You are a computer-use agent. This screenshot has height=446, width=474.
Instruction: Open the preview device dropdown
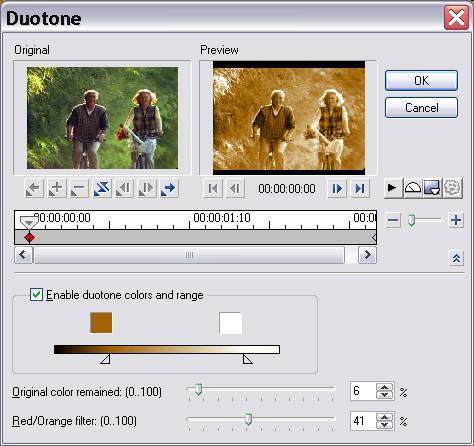[x=433, y=188]
